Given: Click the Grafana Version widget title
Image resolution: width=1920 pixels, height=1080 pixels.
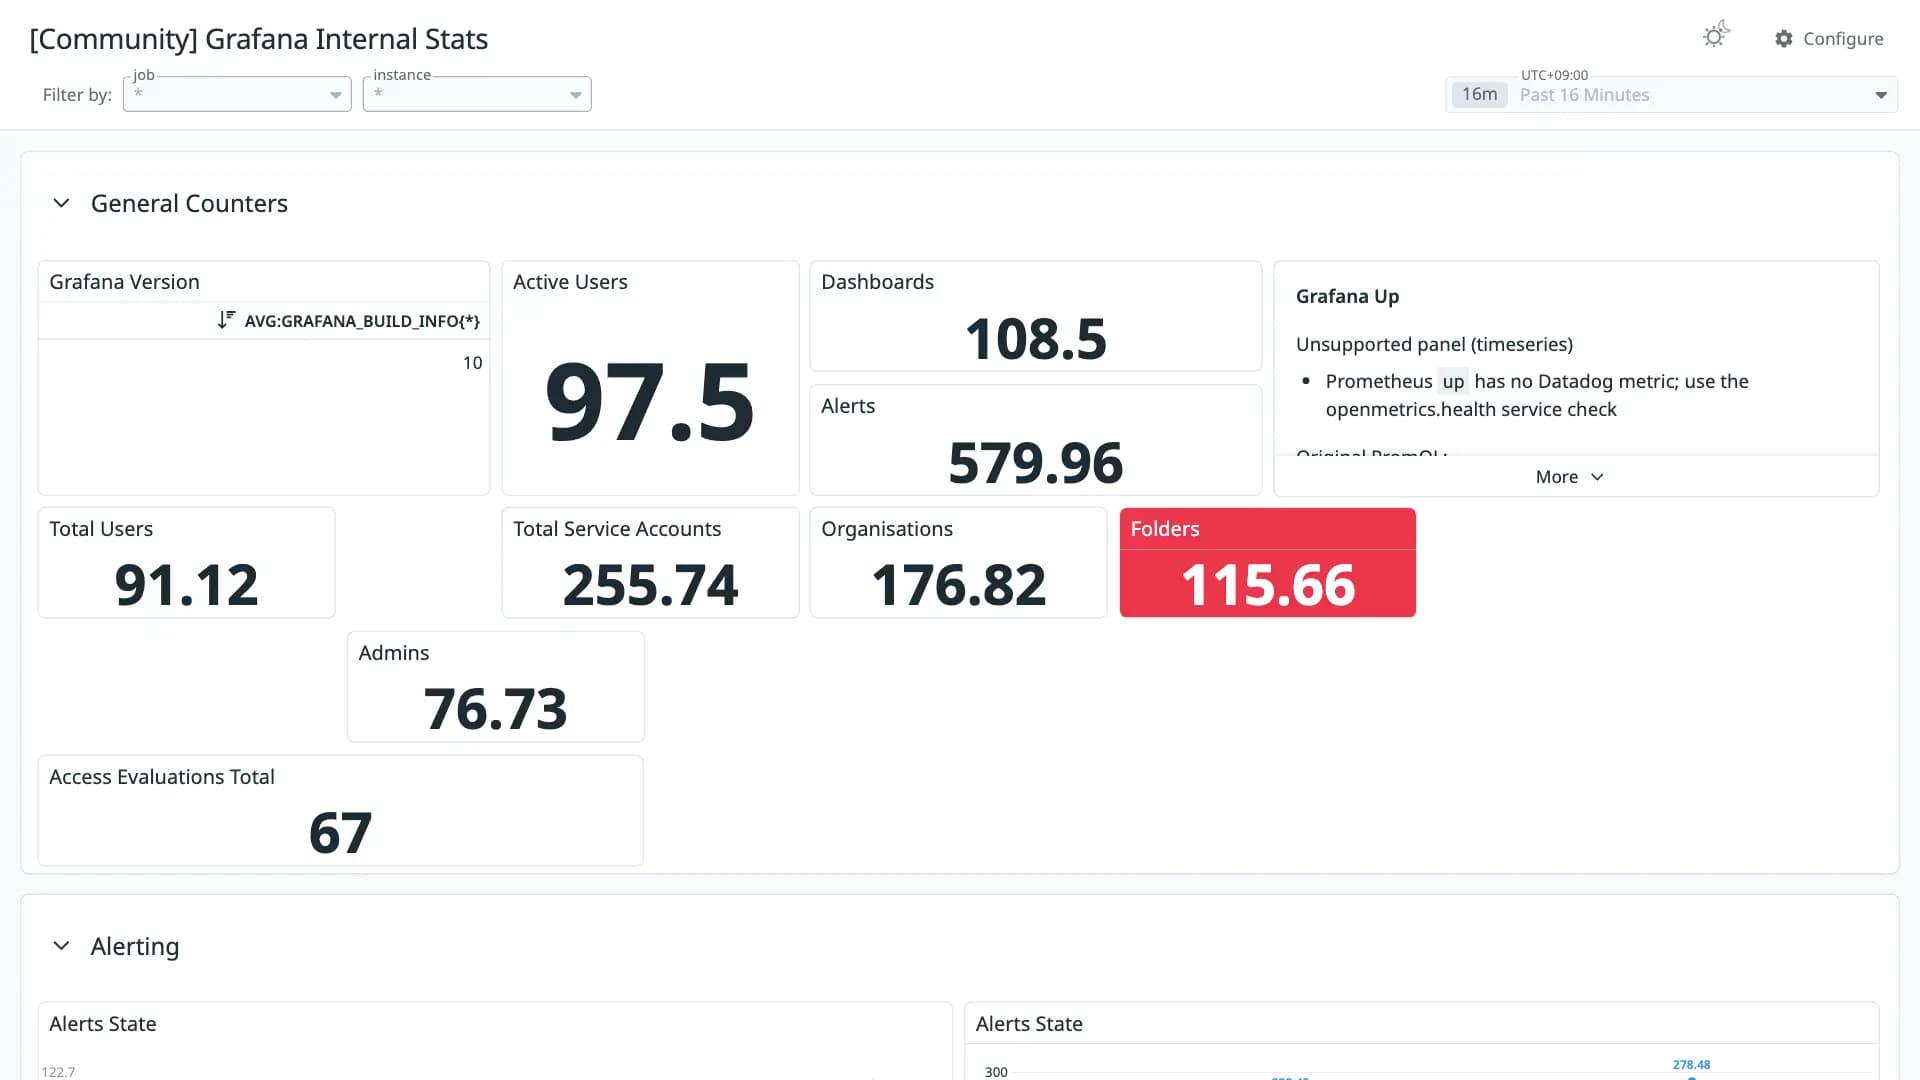Looking at the screenshot, I should (x=124, y=282).
